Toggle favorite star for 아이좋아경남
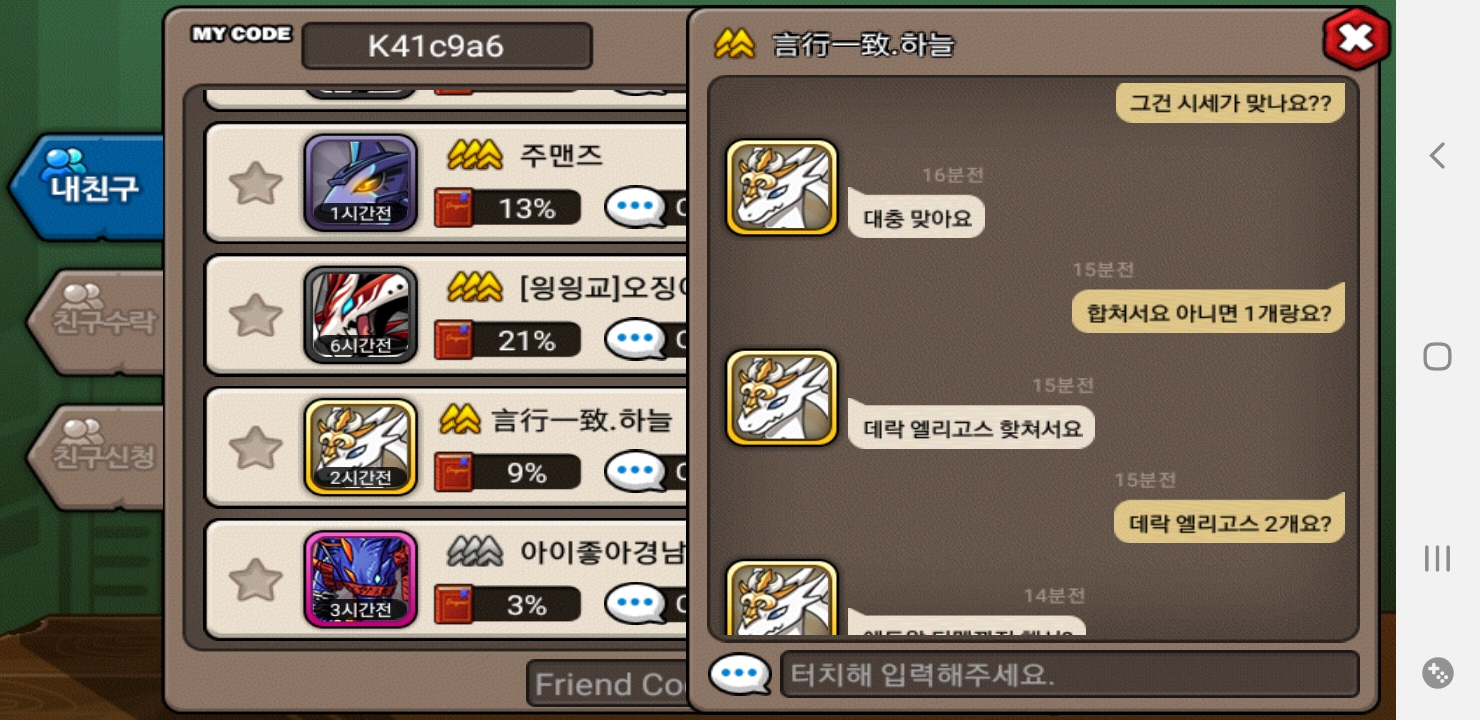1480x720 pixels. coord(255,580)
